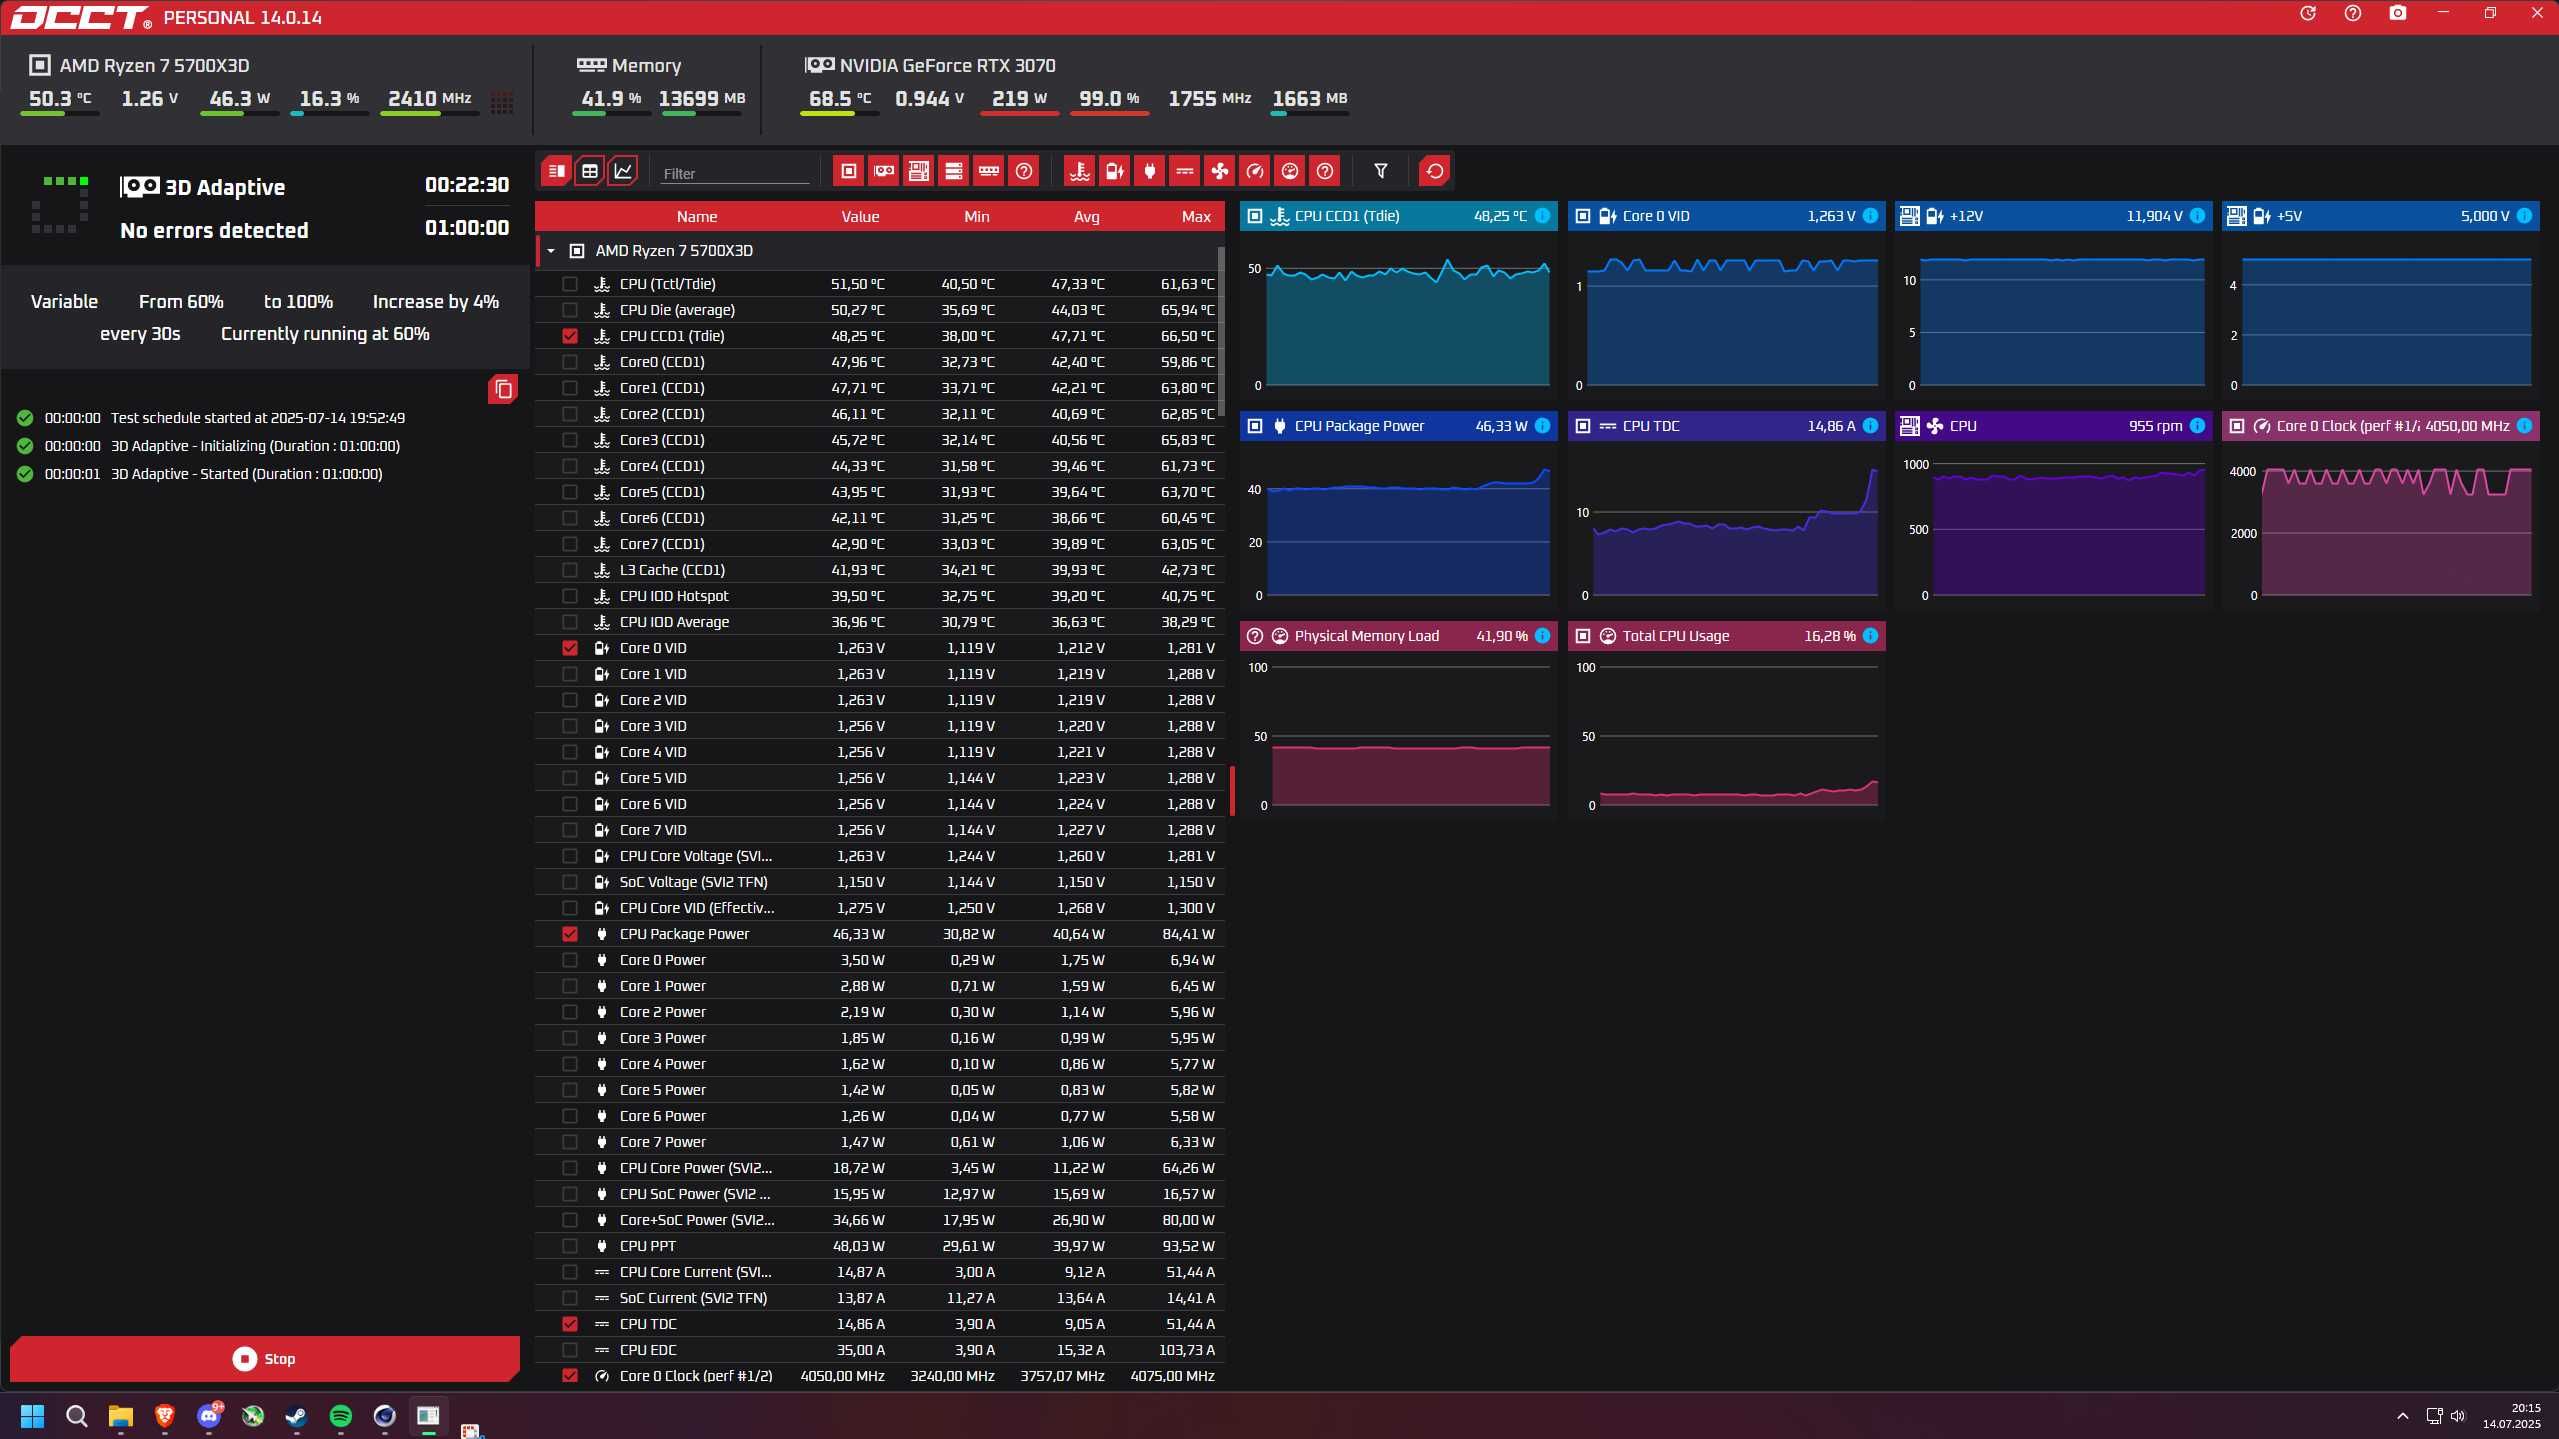Sort the sensor table by Min column
The image size is (2559, 1439).
[x=977, y=217]
